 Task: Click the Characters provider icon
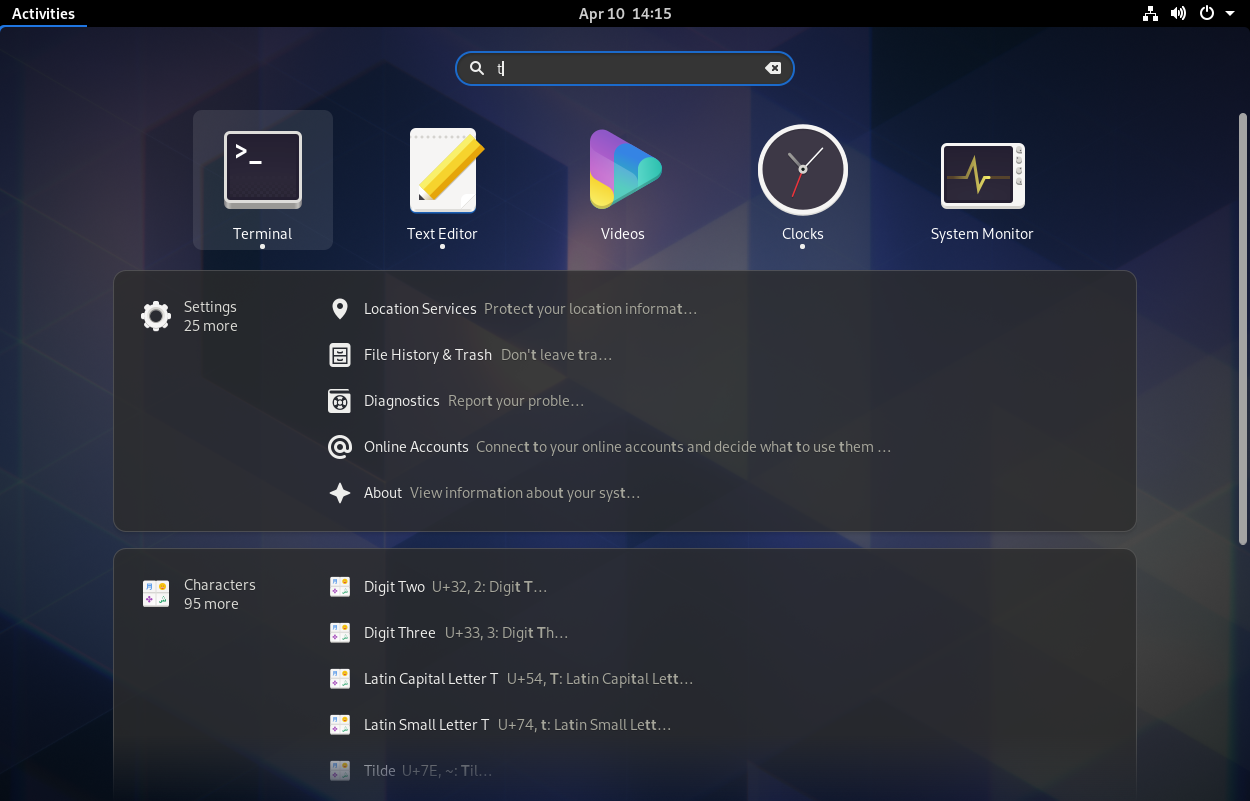tap(156, 594)
